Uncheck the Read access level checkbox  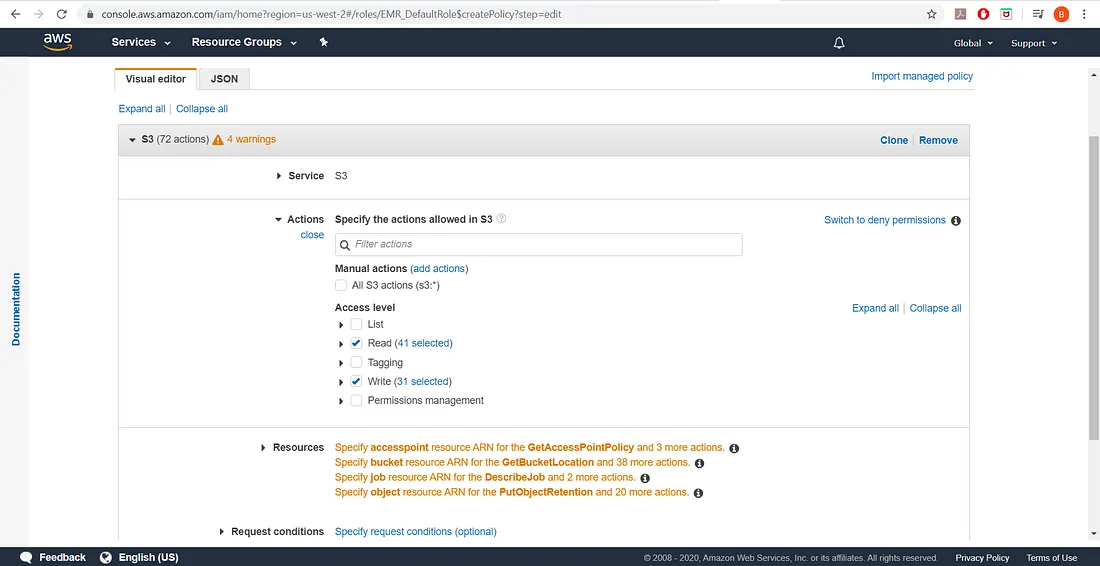356,343
